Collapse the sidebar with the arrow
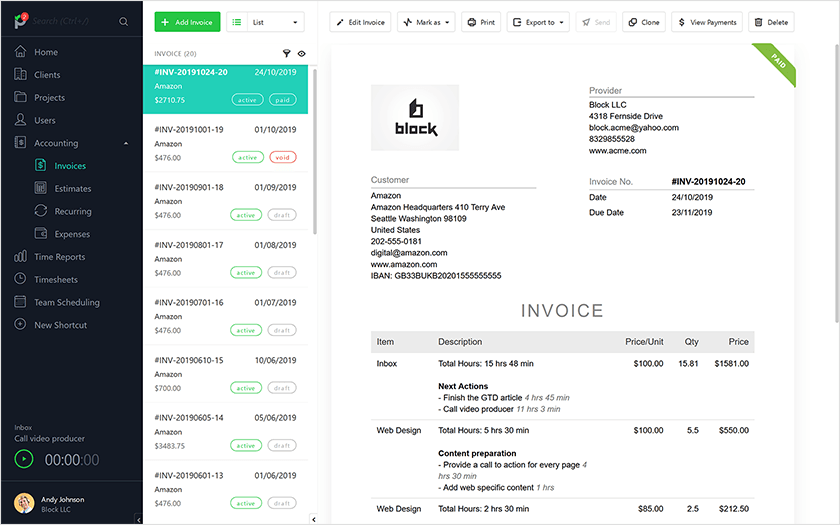The height and width of the screenshot is (525, 840). click(139, 519)
